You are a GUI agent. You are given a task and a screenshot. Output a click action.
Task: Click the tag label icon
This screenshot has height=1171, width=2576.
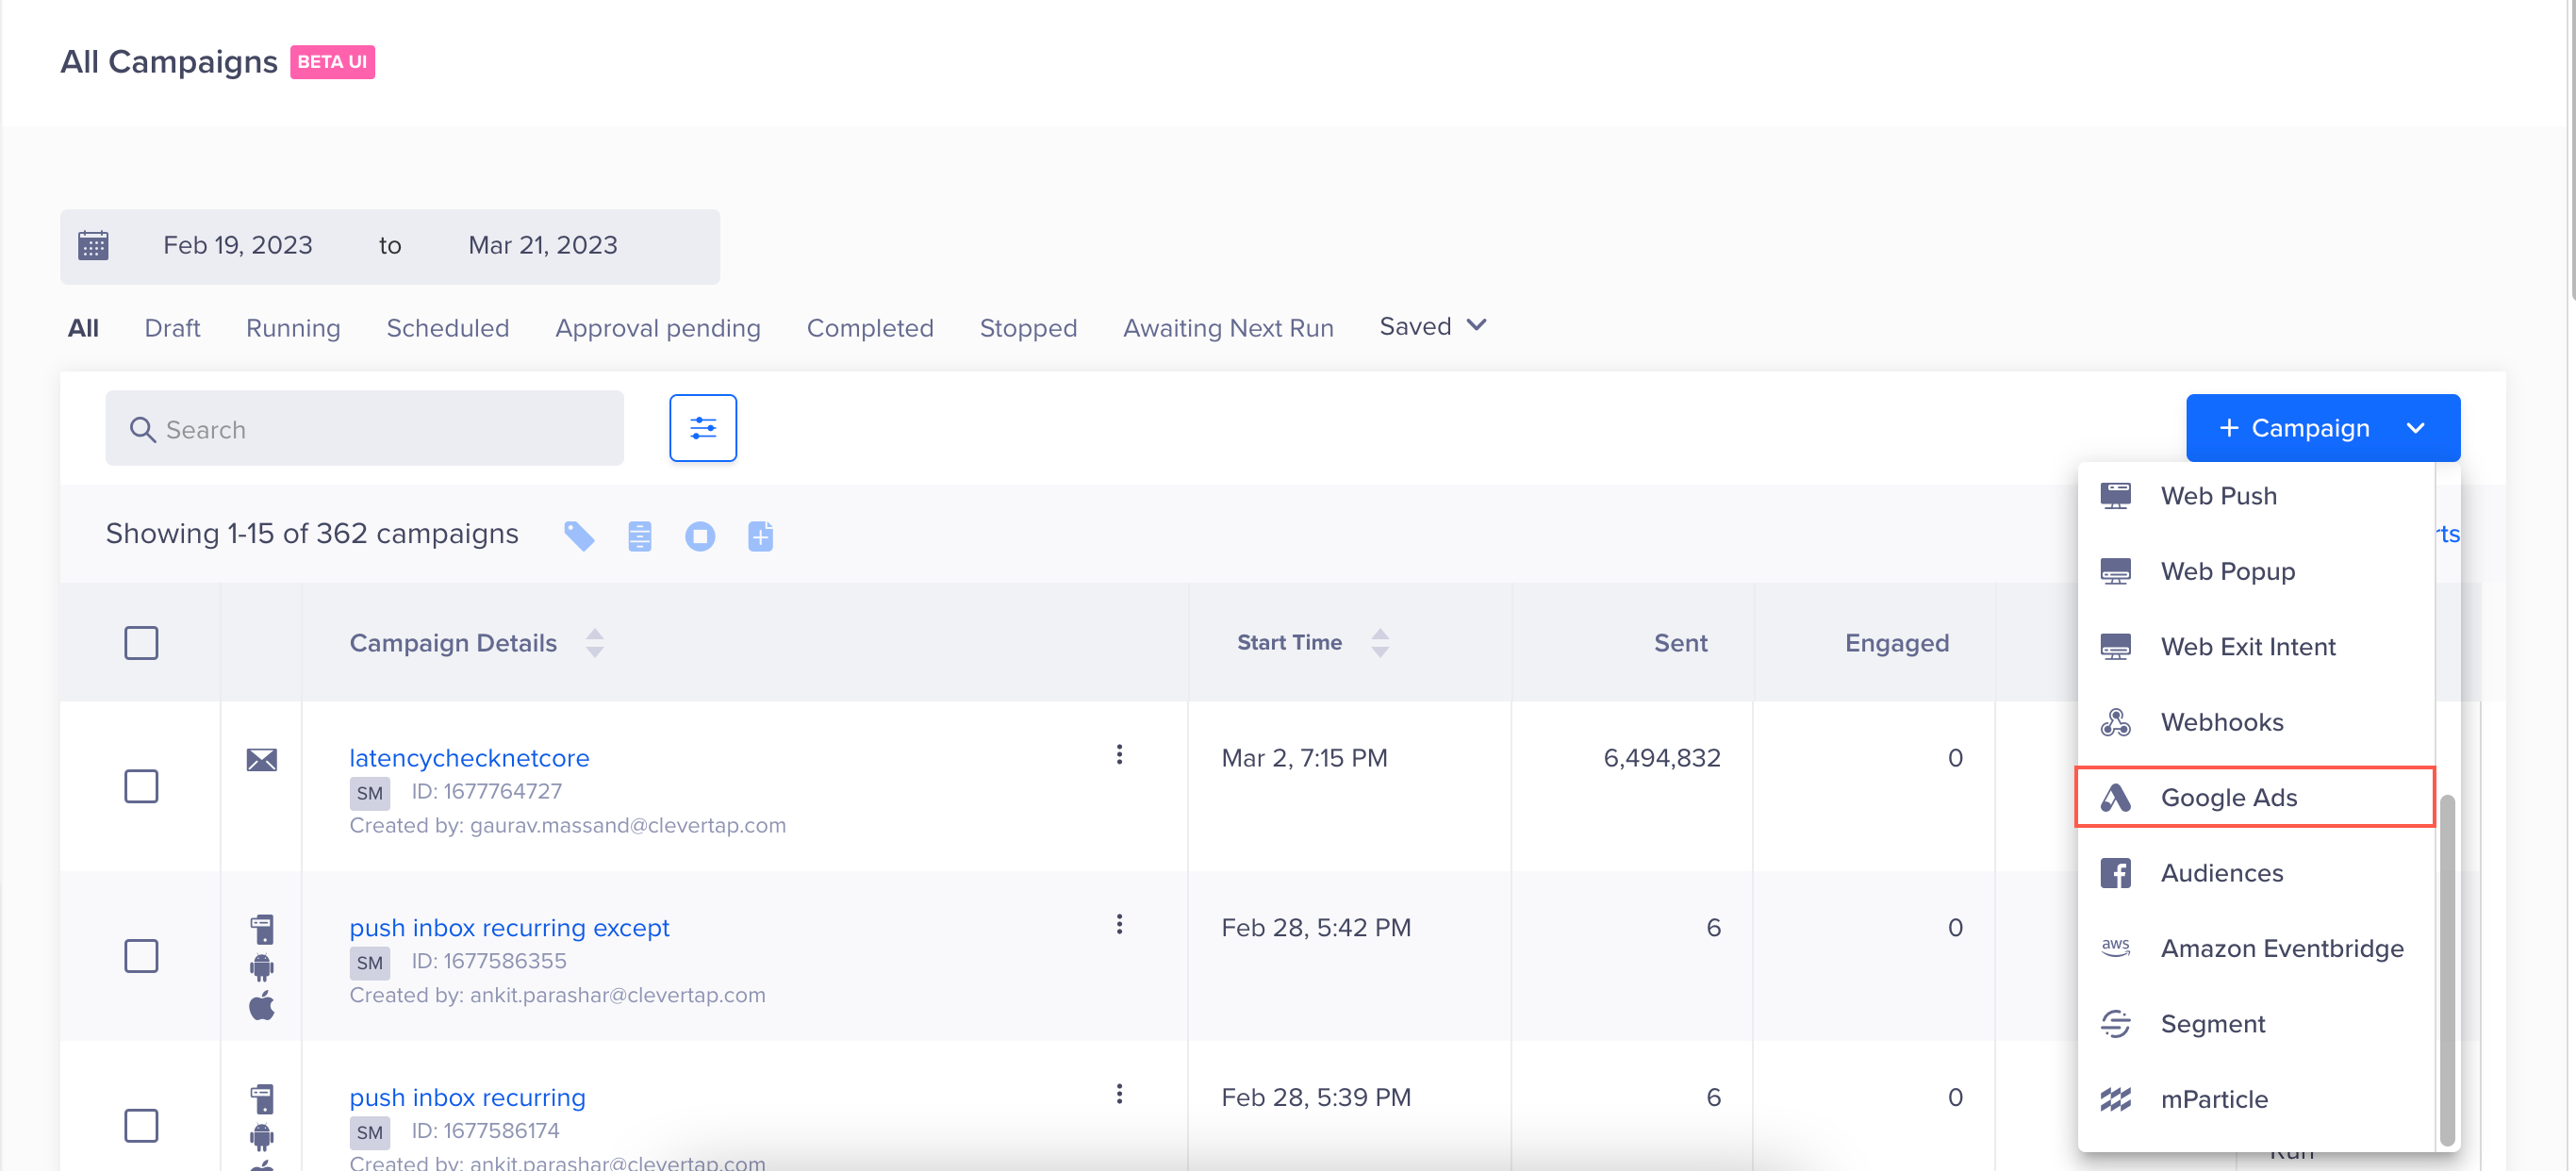pos(579,536)
